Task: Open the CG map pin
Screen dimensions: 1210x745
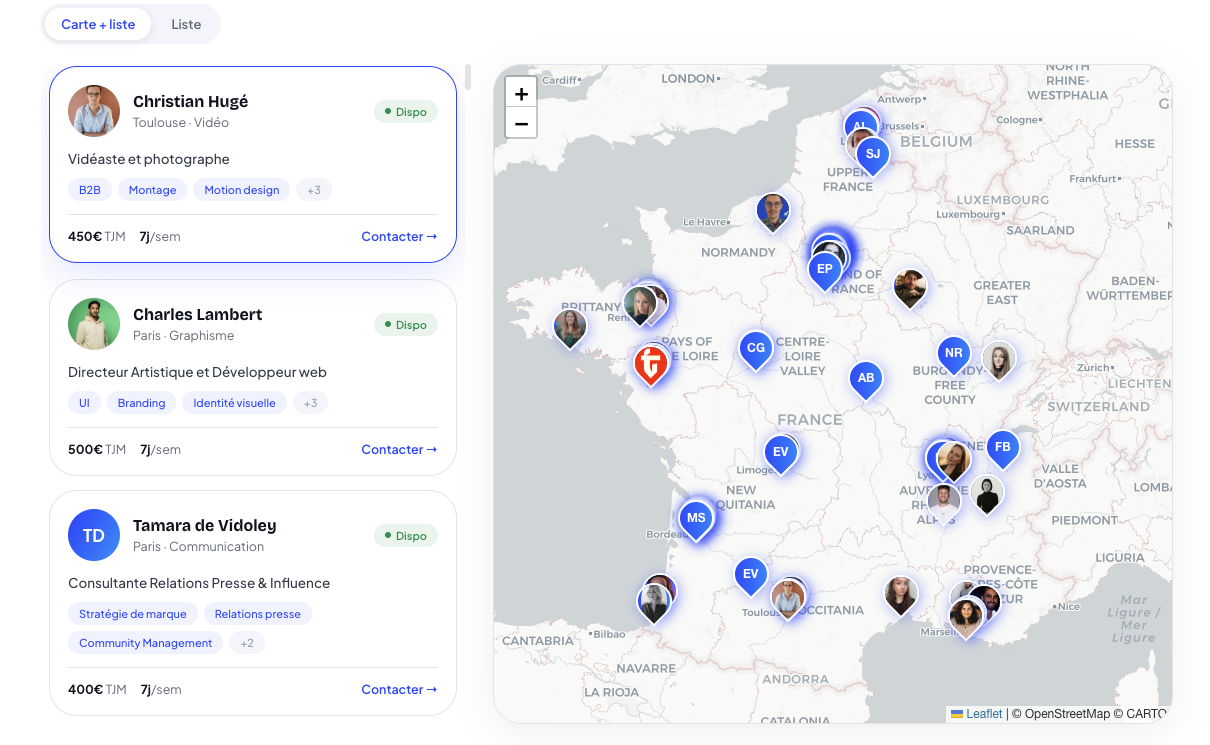Action: click(756, 349)
